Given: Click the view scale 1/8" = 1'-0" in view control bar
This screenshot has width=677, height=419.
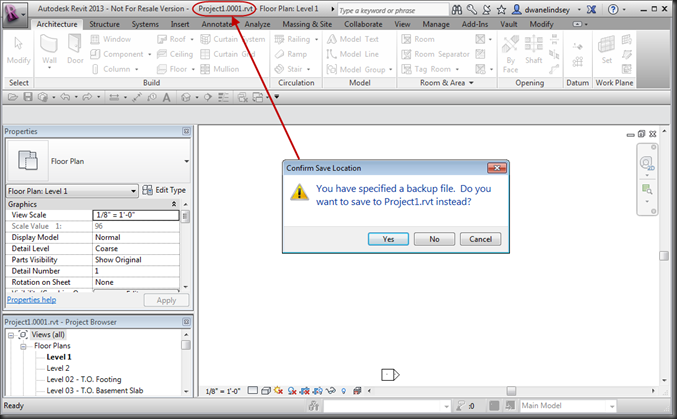Looking at the screenshot, I should [223, 391].
